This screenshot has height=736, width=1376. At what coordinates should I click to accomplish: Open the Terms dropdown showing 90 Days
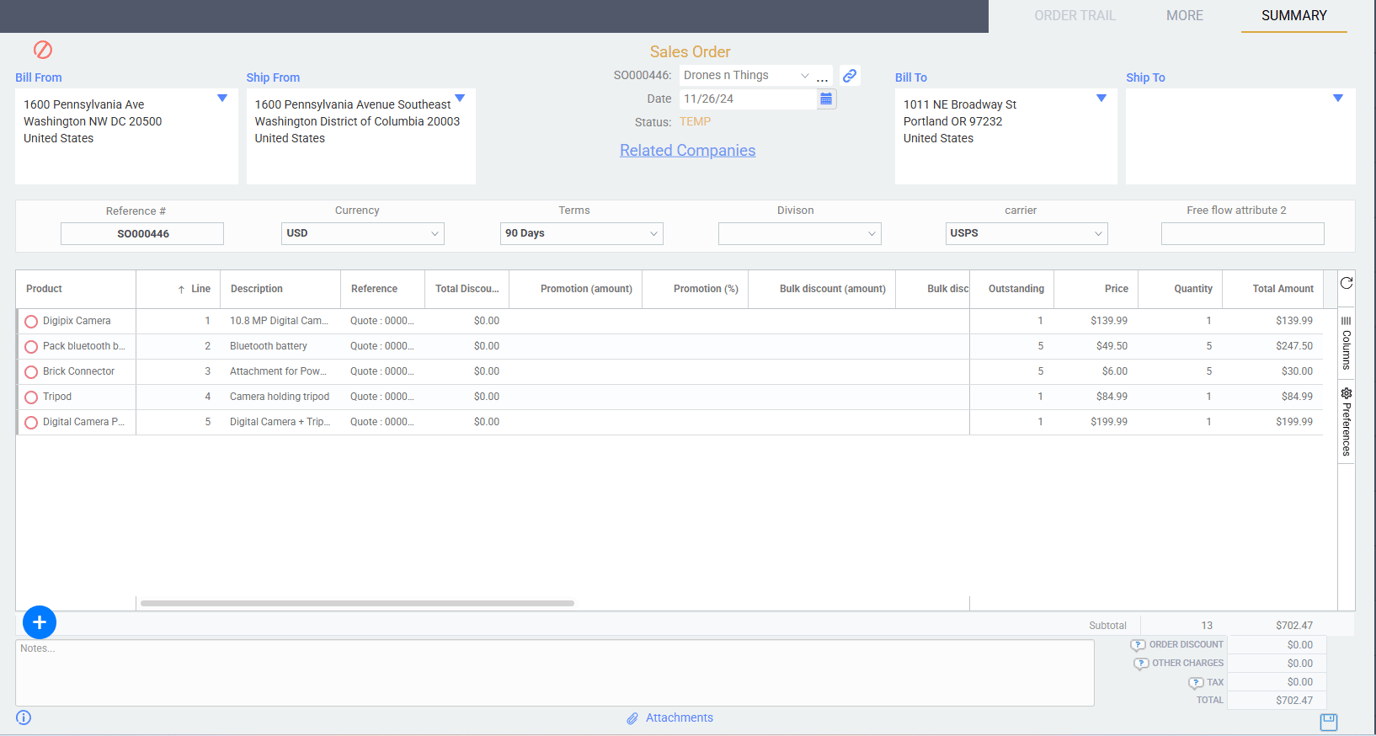581,234
